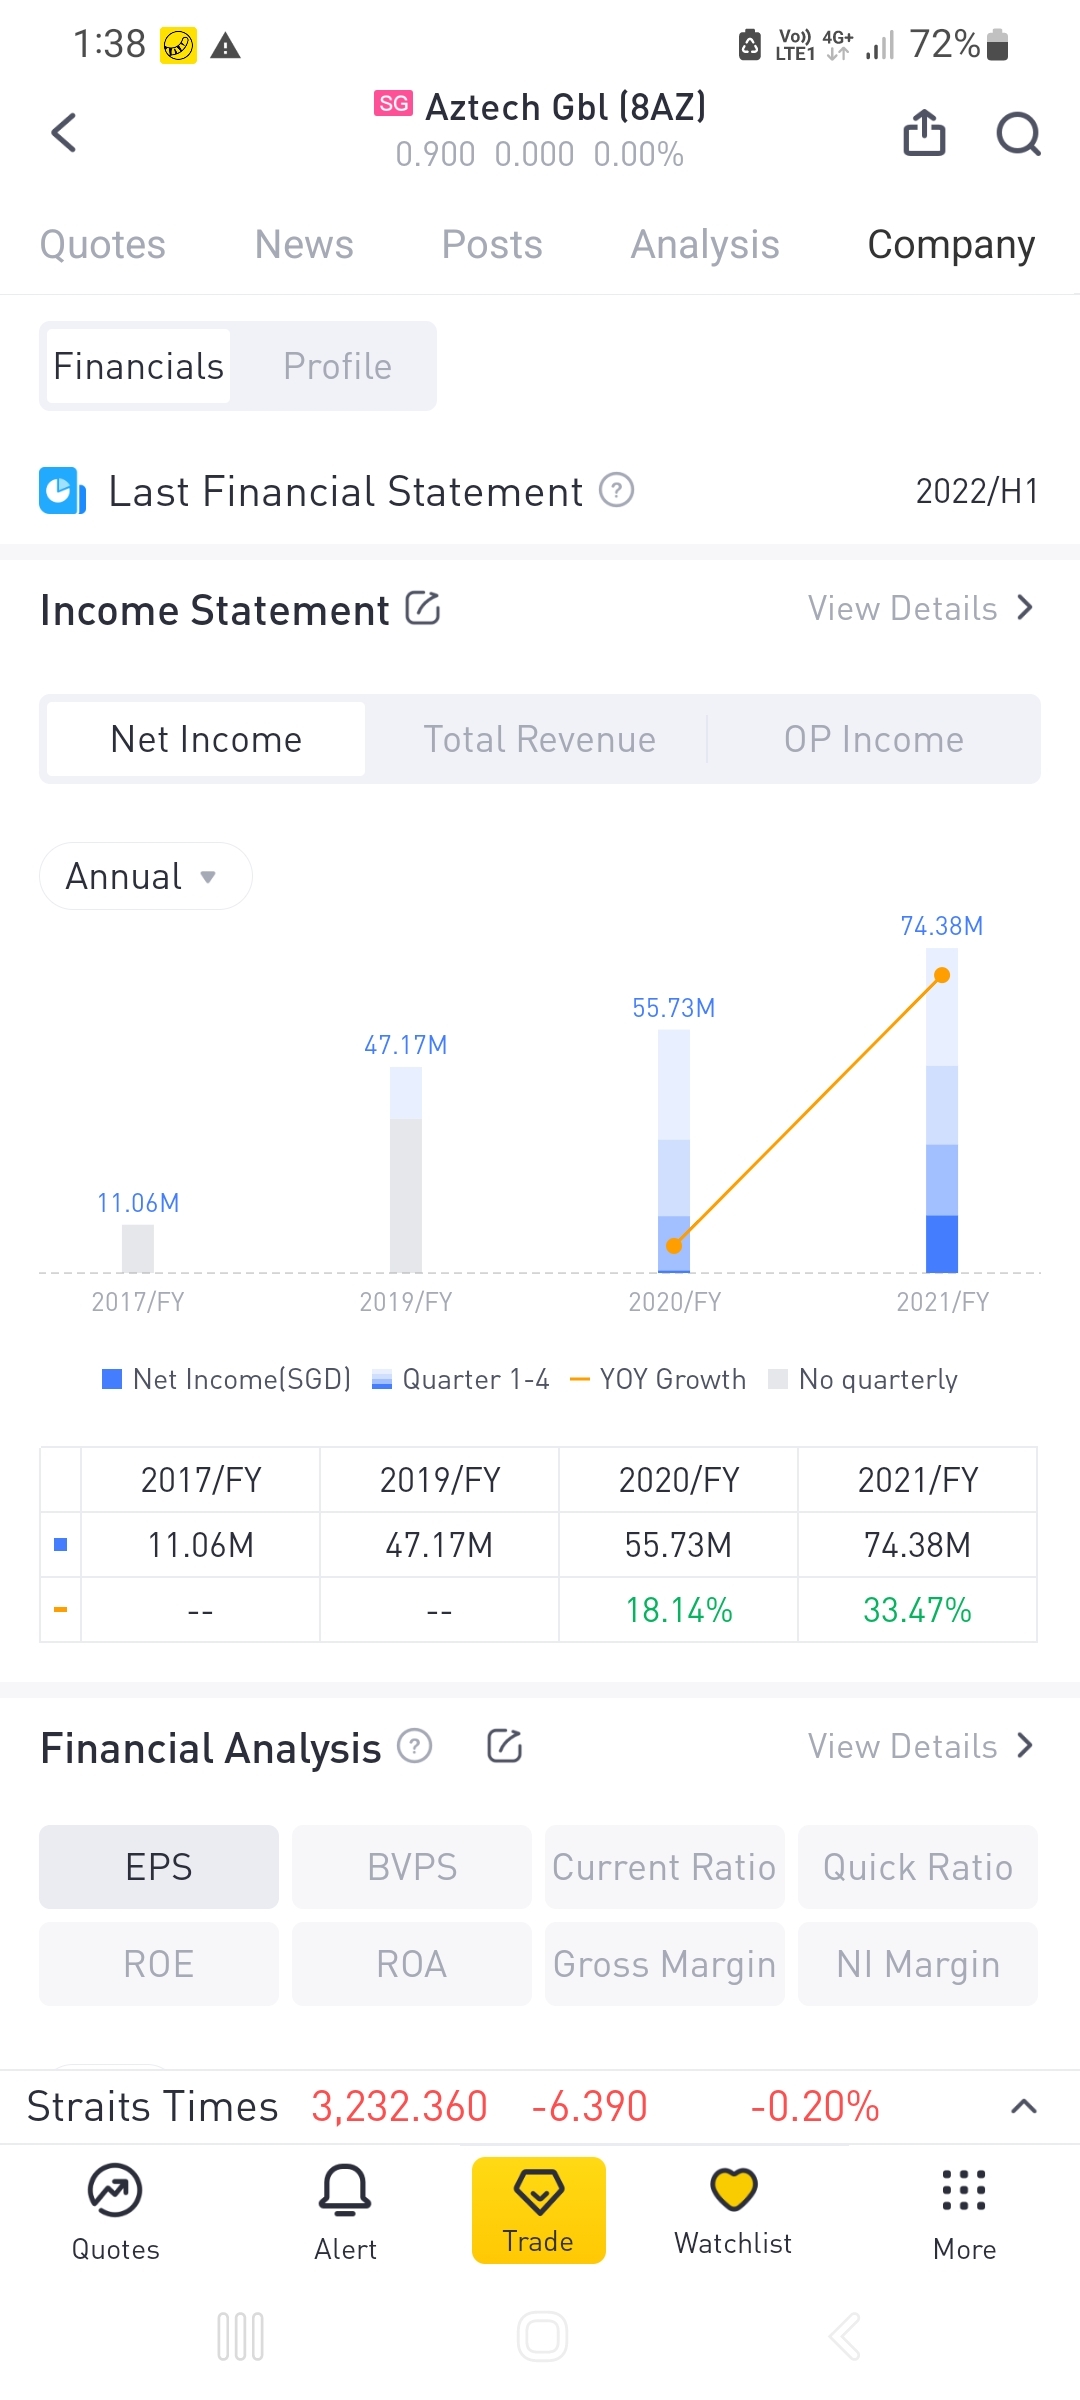The width and height of the screenshot is (1080, 2400).
Task: Select Net Income chart toggle
Action: (206, 739)
